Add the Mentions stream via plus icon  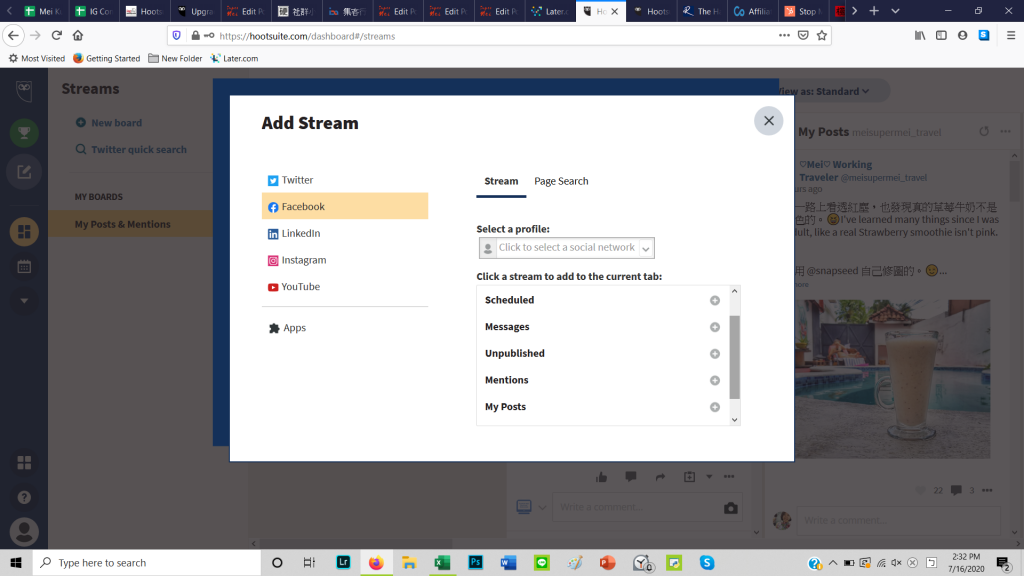pyautogui.click(x=714, y=381)
